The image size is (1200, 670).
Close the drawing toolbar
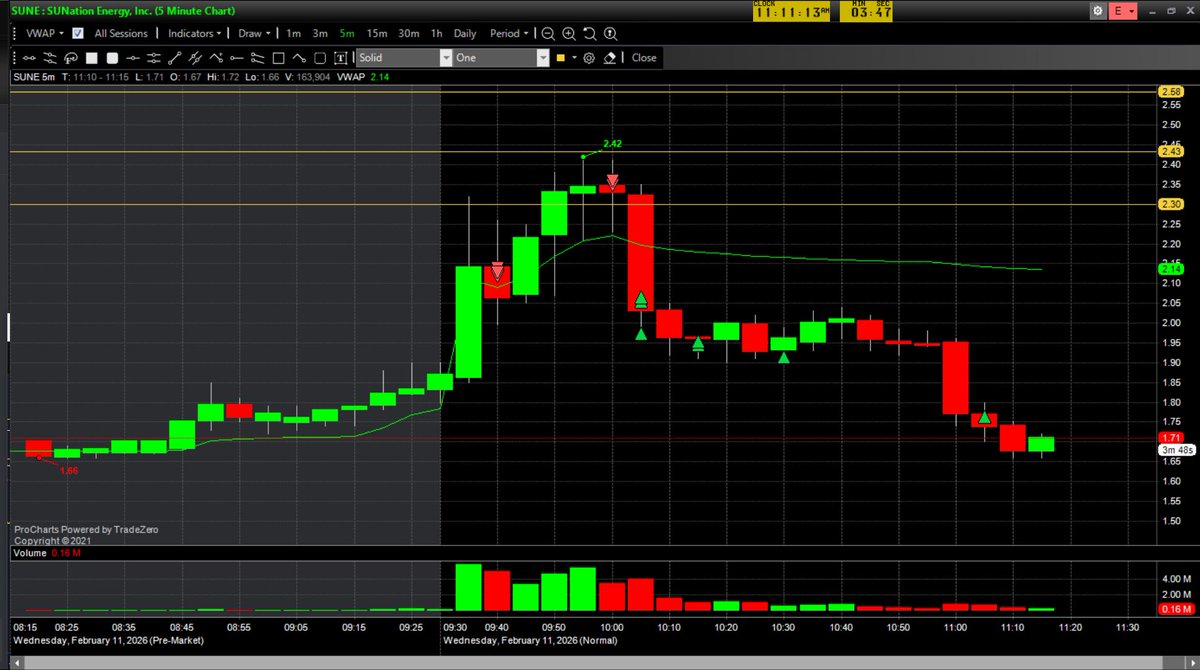point(644,58)
